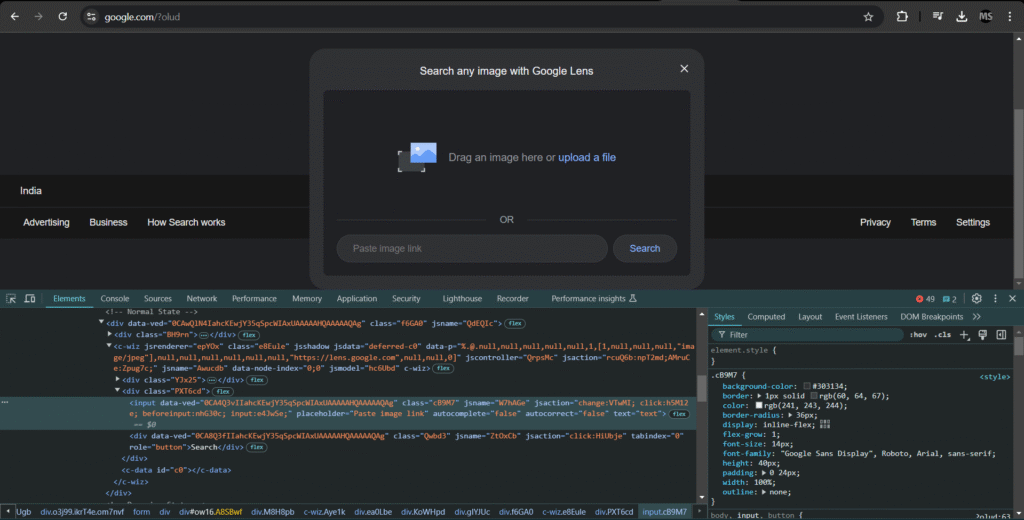Viewport: 1024px width, 520px height.
Task: Open DevTools settings gear
Action: click(x=977, y=298)
